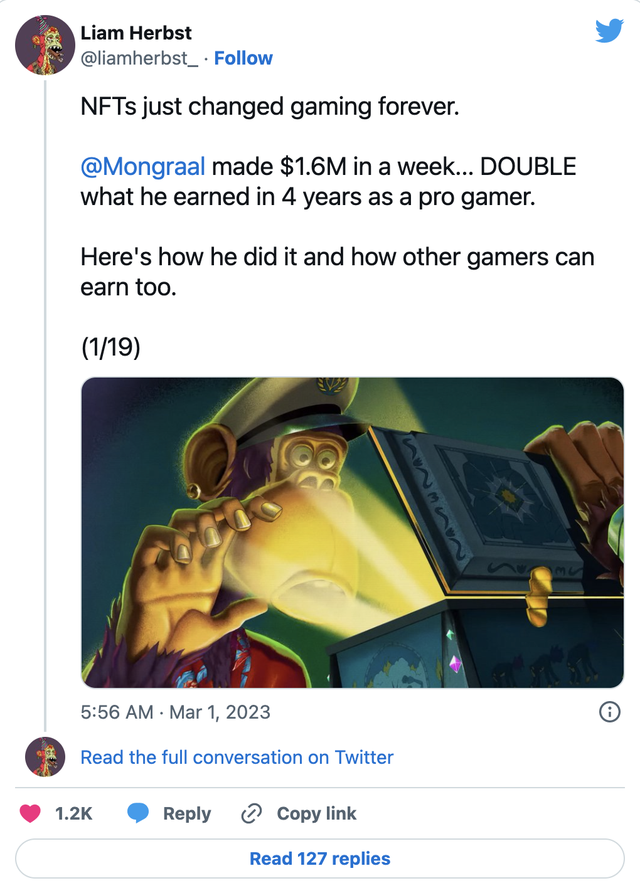Screen dimensions: 640x893
Task: Open Liam Herbst's large profile avatar
Action: (44, 45)
